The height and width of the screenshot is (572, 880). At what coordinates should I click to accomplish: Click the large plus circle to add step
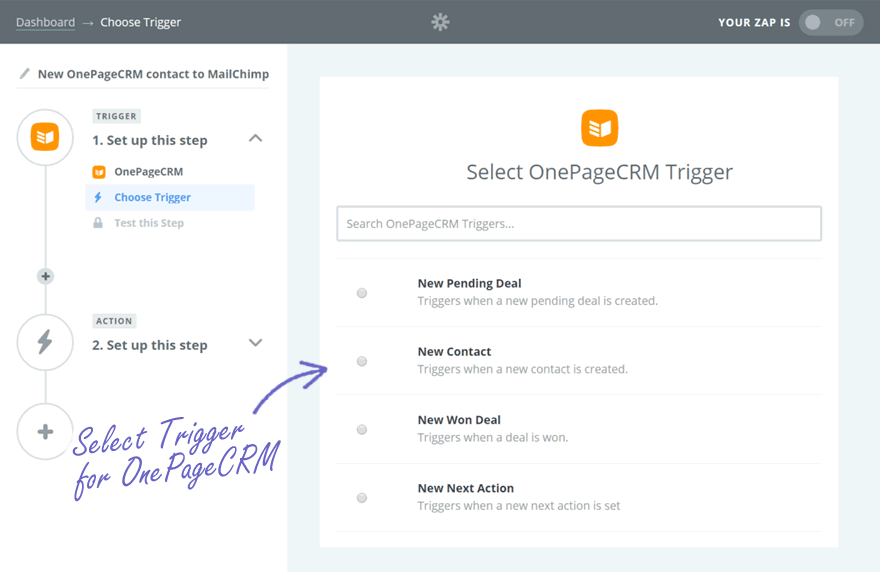point(45,432)
